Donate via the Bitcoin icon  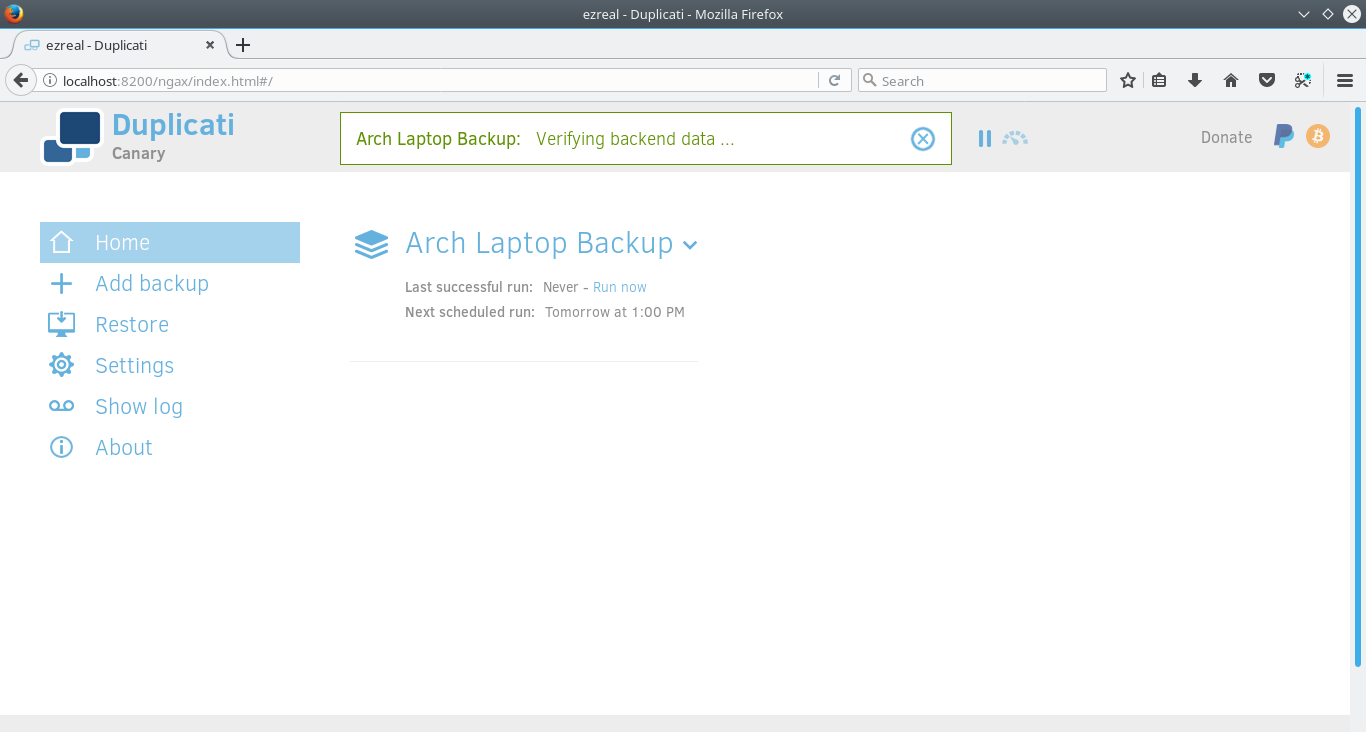coord(1318,137)
